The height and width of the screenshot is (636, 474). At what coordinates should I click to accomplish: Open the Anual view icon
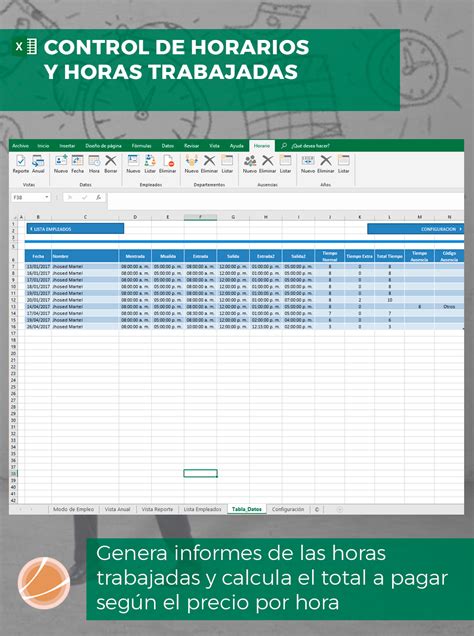coord(38,164)
